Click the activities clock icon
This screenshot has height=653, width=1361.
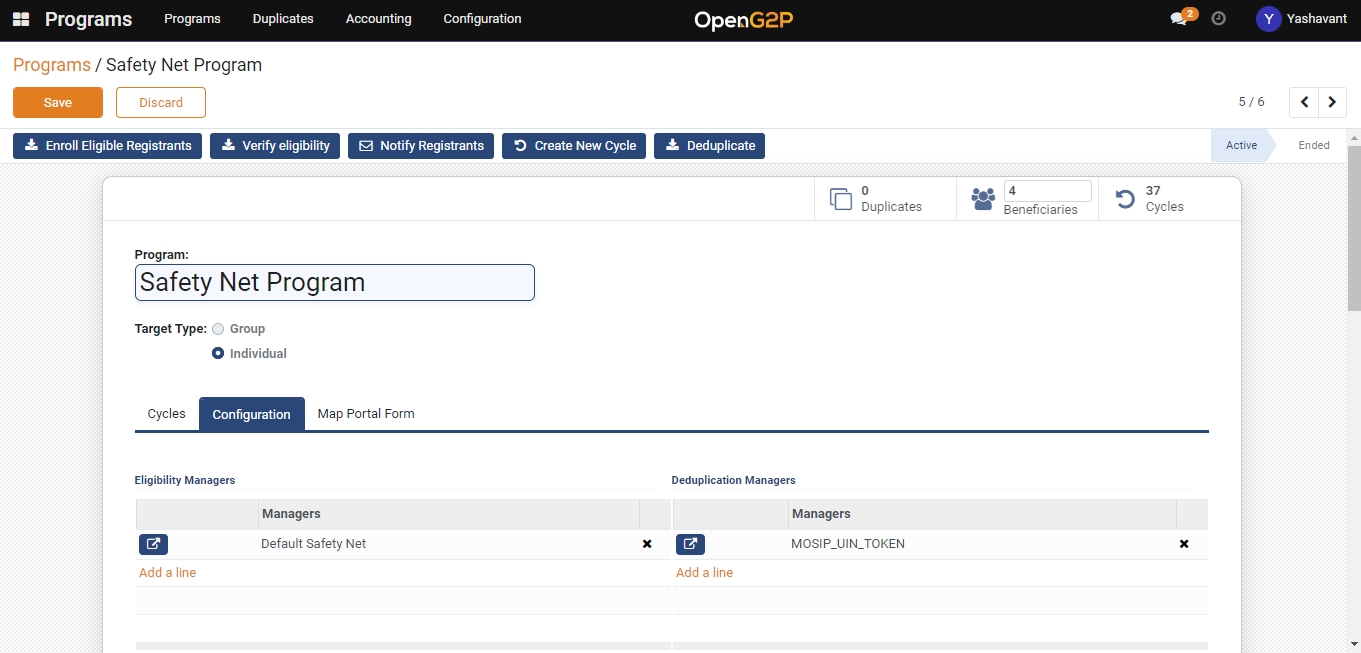(x=1218, y=19)
